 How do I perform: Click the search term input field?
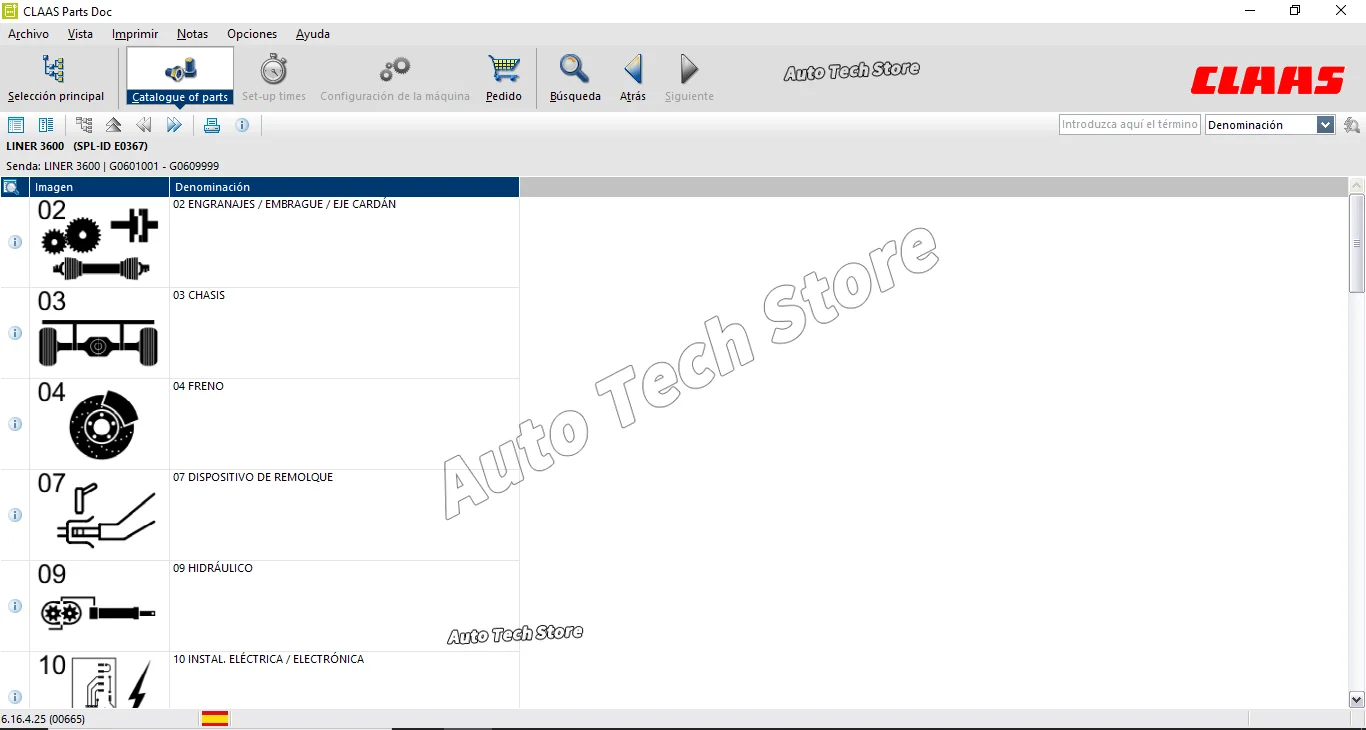(1130, 125)
